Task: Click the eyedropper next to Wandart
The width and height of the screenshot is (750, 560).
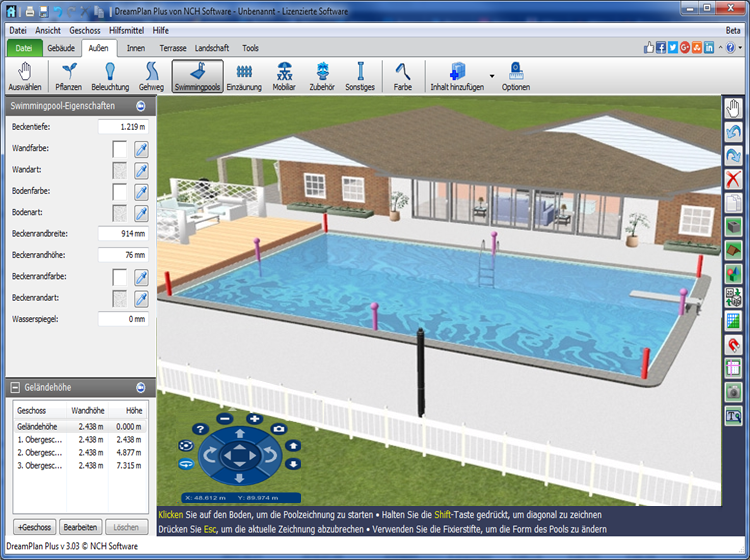Action: click(x=141, y=170)
